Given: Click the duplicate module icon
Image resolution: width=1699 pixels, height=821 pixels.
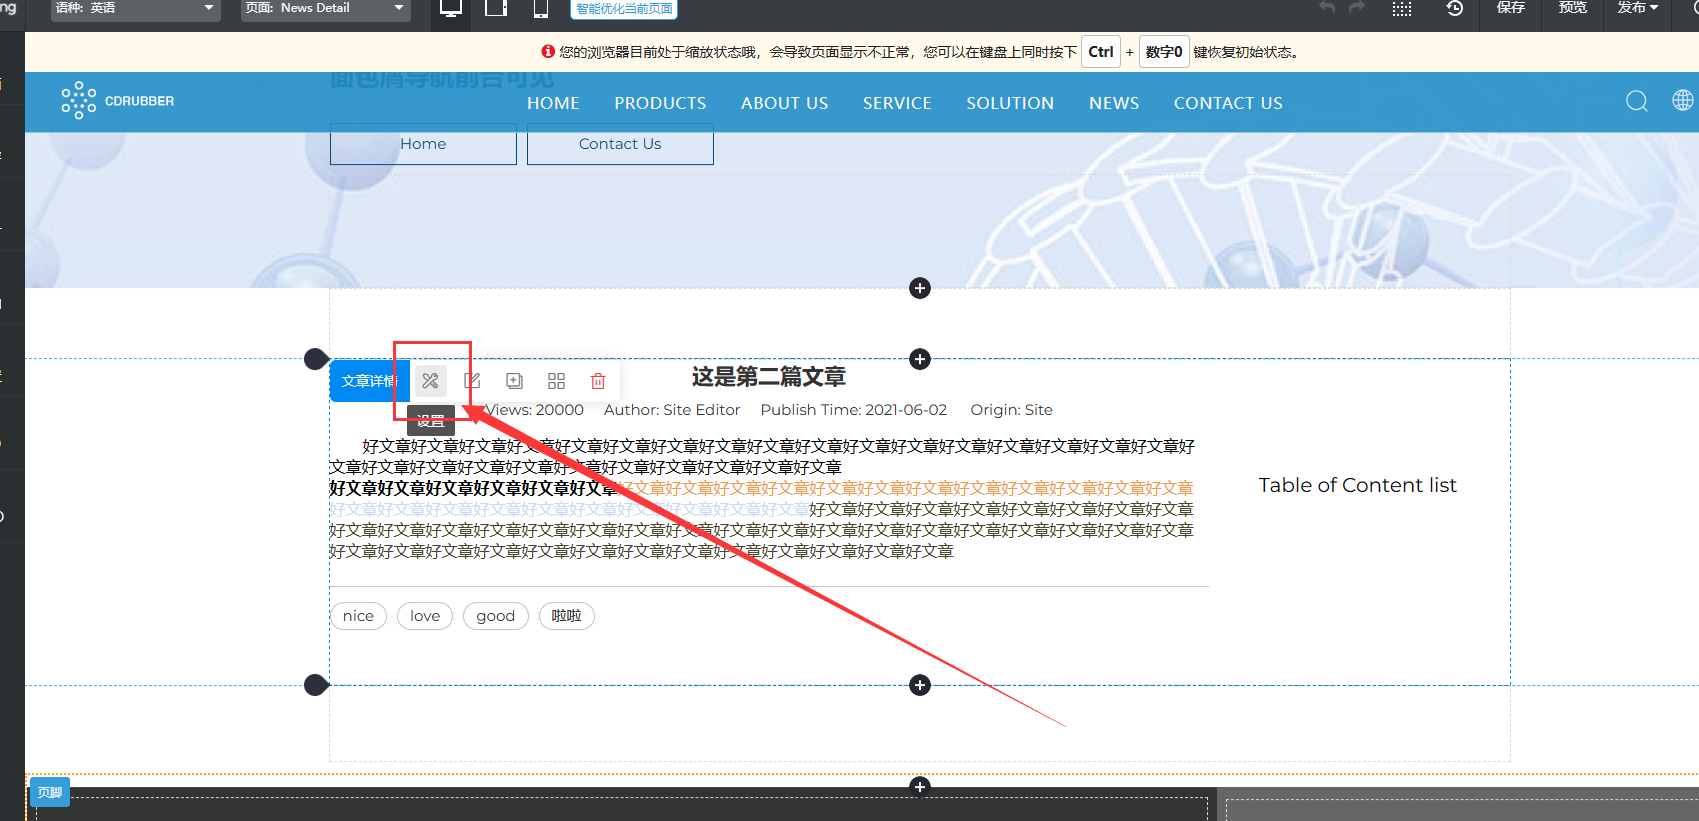Looking at the screenshot, I should point(514,381).
